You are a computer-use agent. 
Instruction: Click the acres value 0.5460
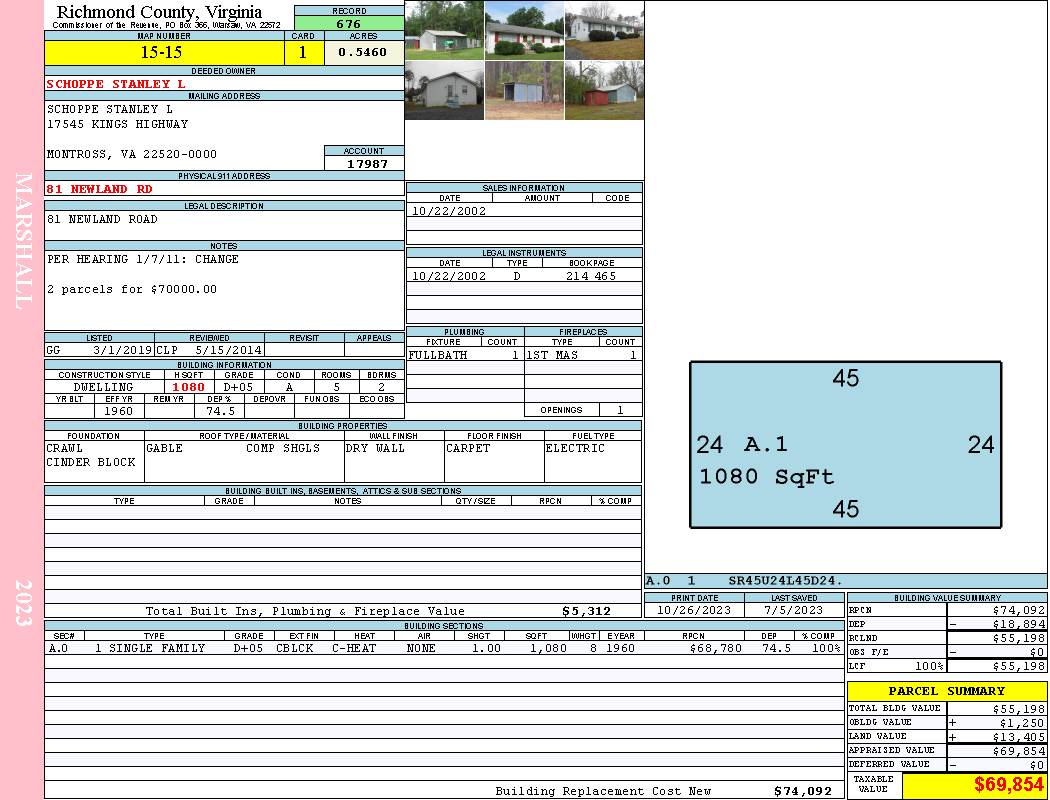click(362, 52)
